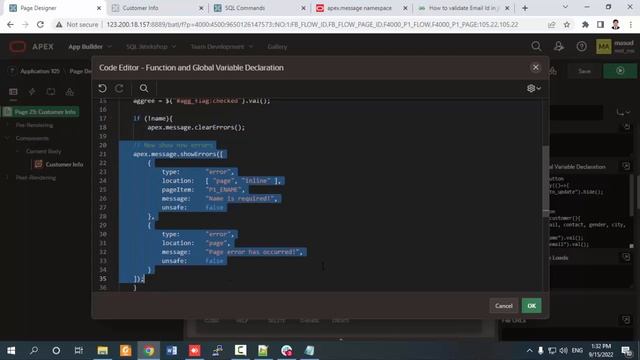Image resolution: width=640 pixels, height=360 pixels.
Task: Open the taskbar volume control
Action: click(564, 351)
